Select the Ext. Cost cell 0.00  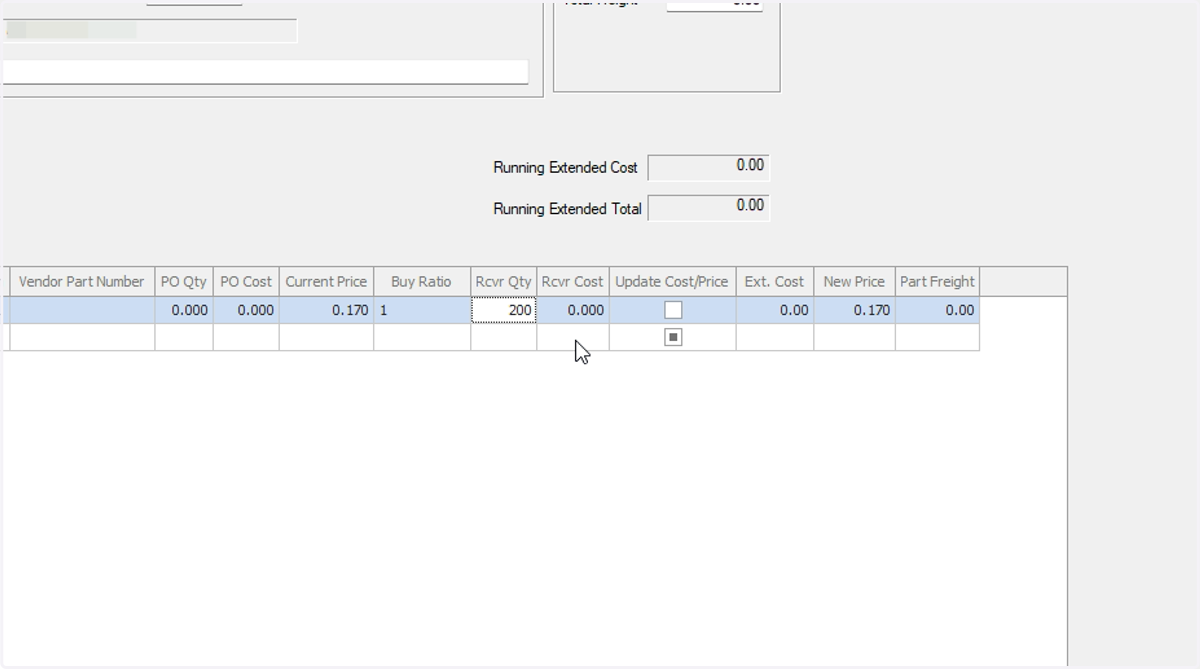click(x=775, y=310)
